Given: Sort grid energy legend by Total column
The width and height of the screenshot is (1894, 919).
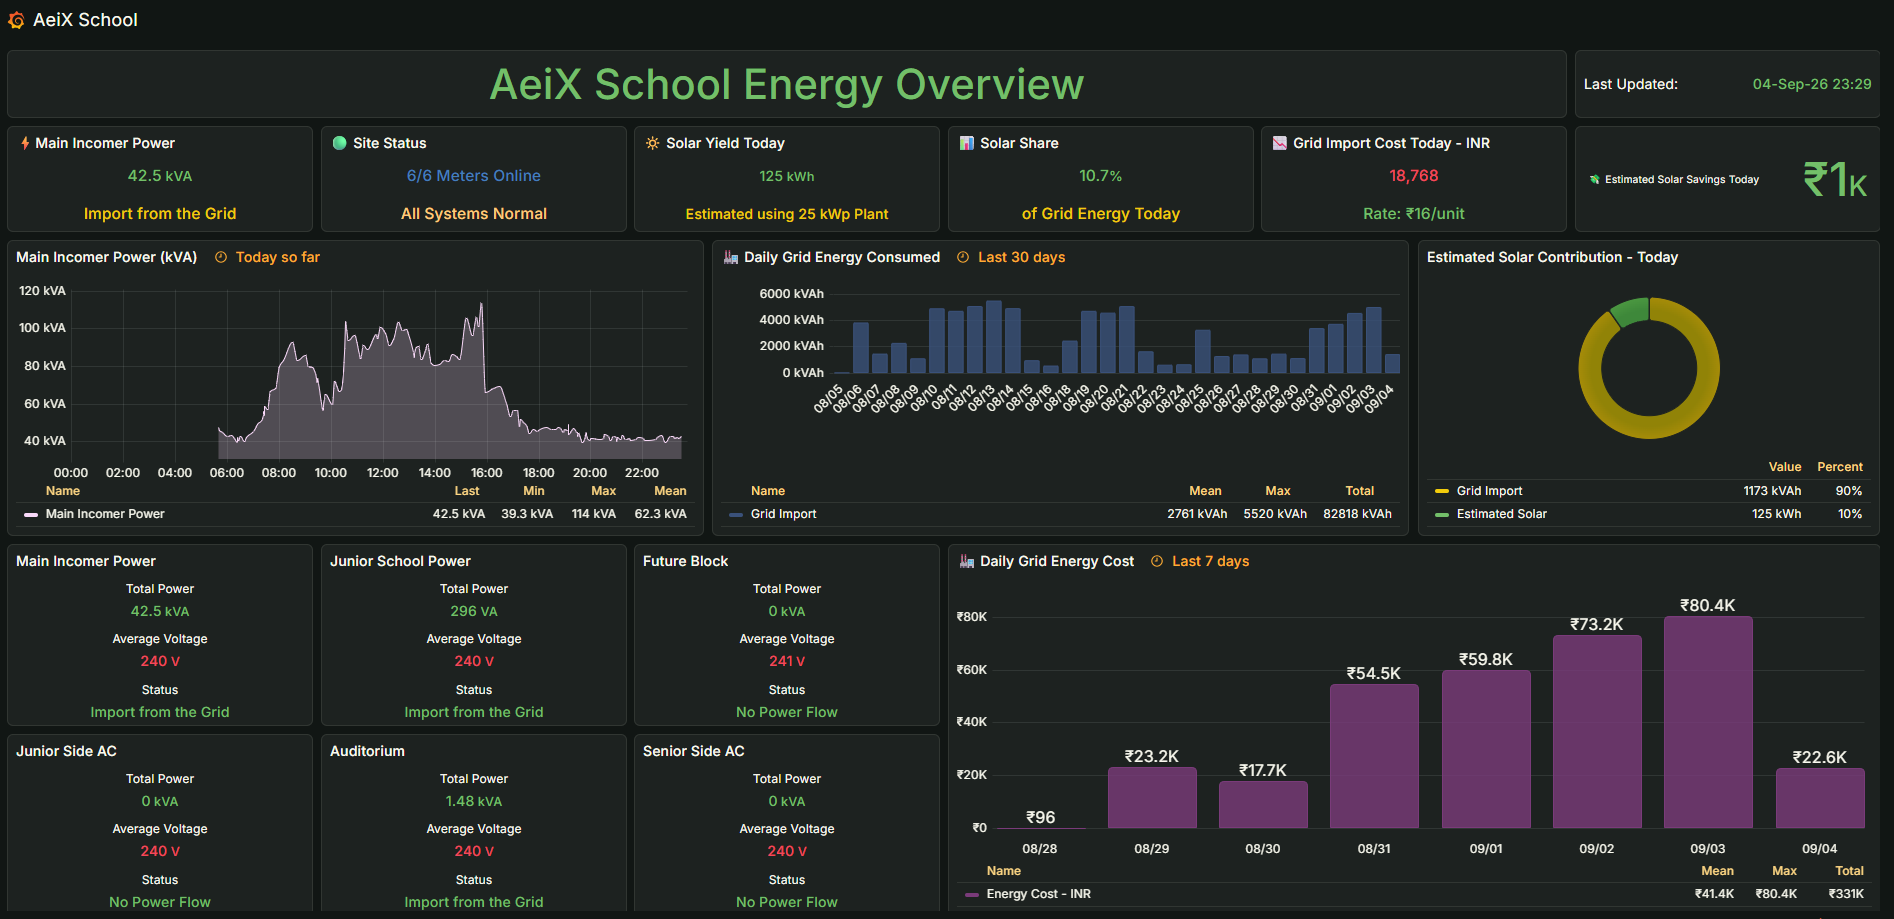Looking at the screenshot, I should [1359, 491].
